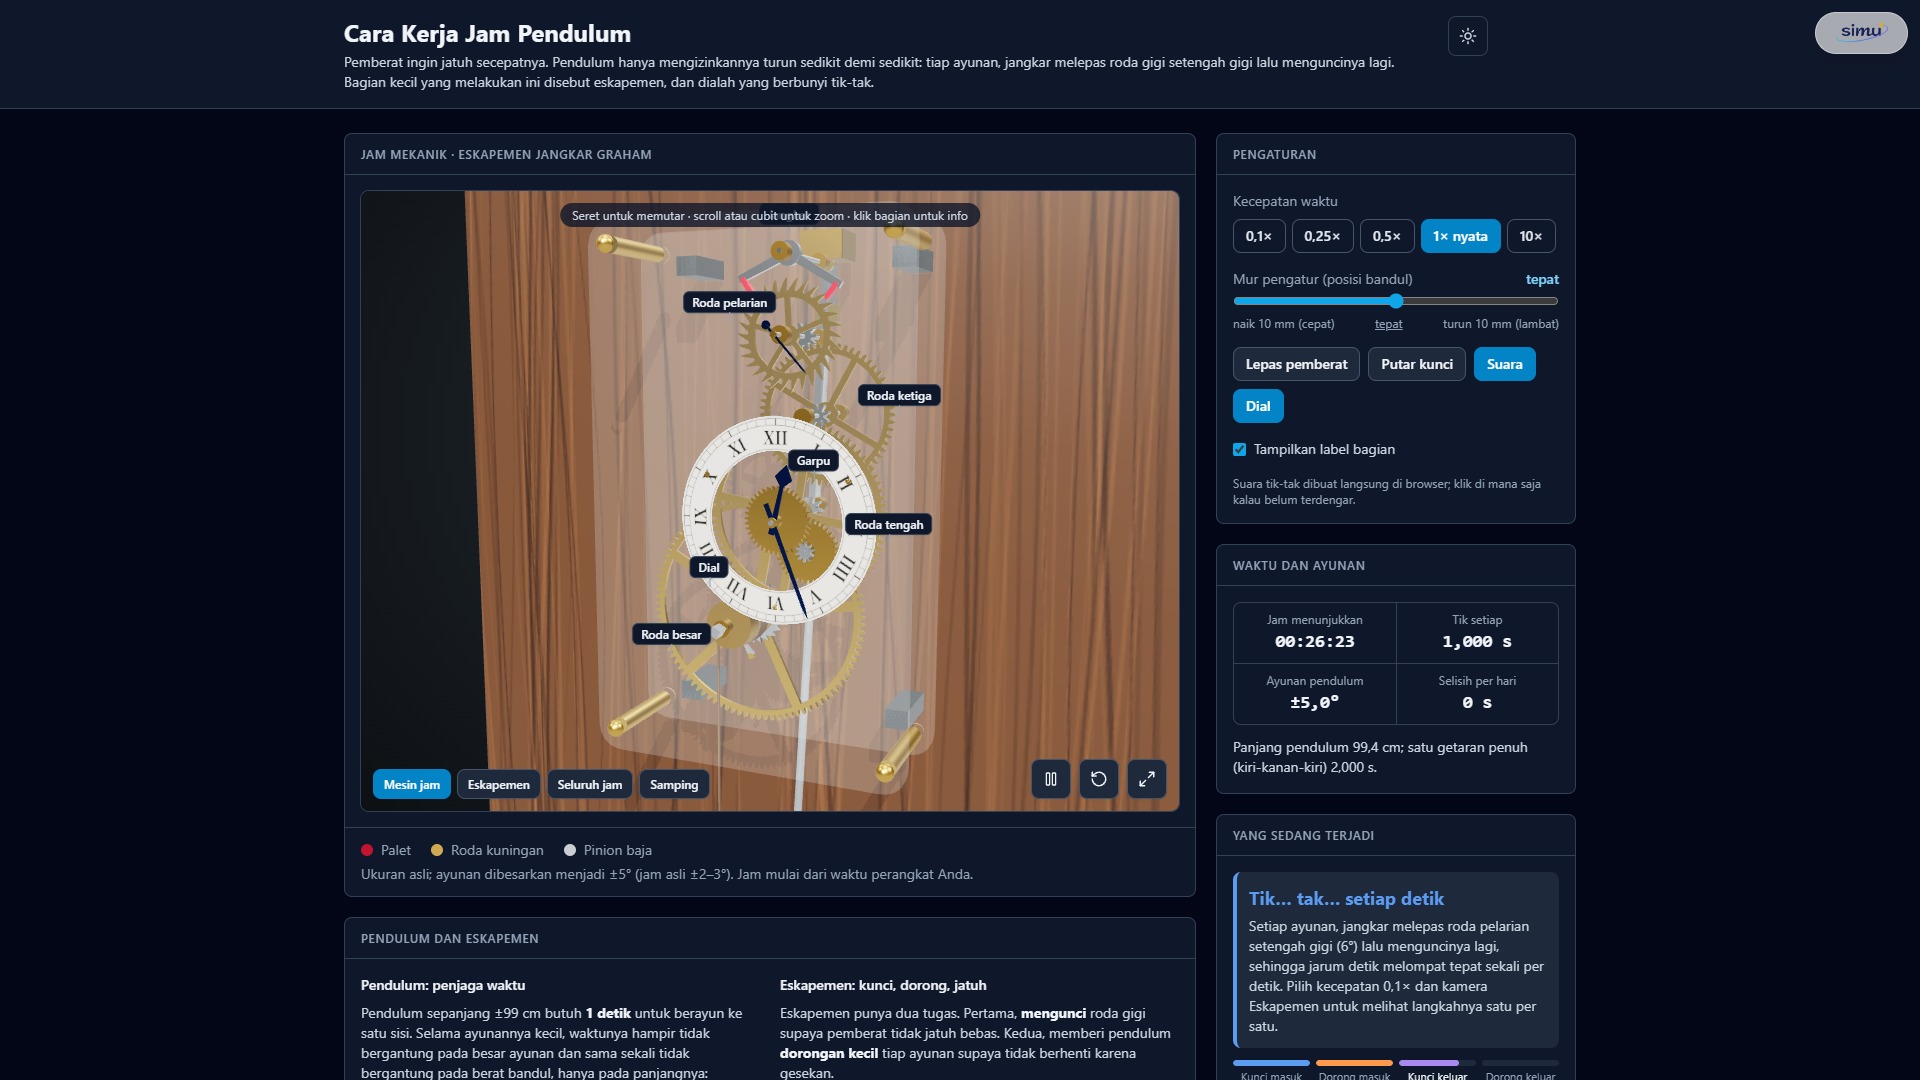Switch to the Eskapemen camera view
The width and height of the screenshot is (1920, 1080).
pos(499,785)
